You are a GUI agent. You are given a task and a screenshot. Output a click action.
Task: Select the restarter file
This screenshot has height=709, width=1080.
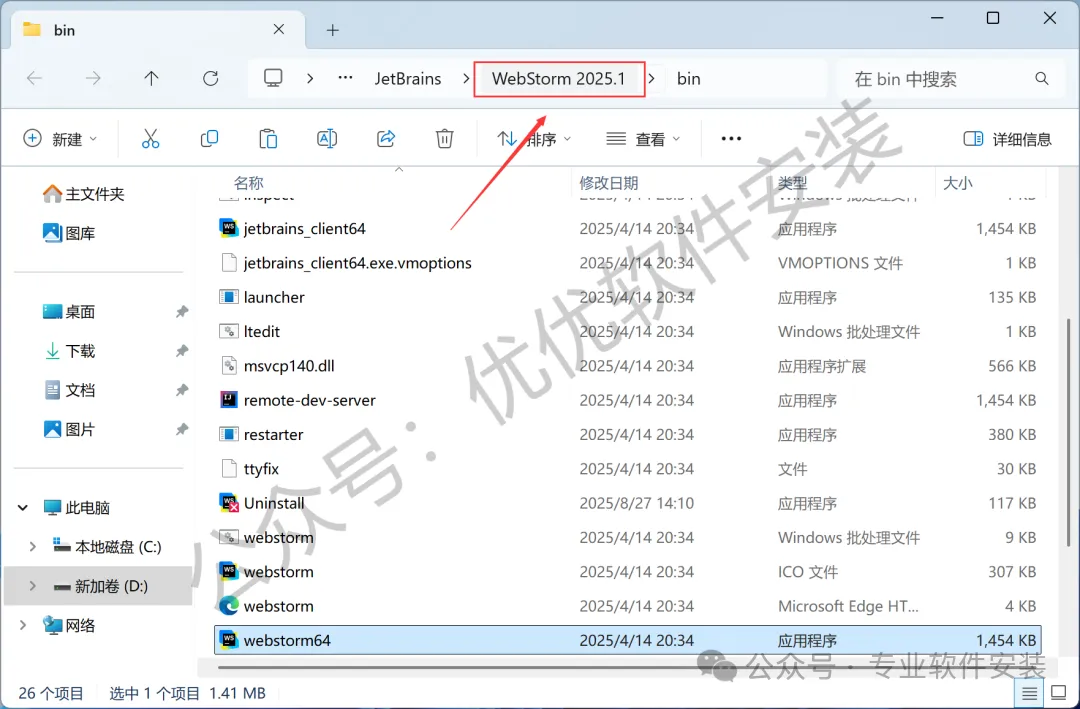(x=627, y=435)
